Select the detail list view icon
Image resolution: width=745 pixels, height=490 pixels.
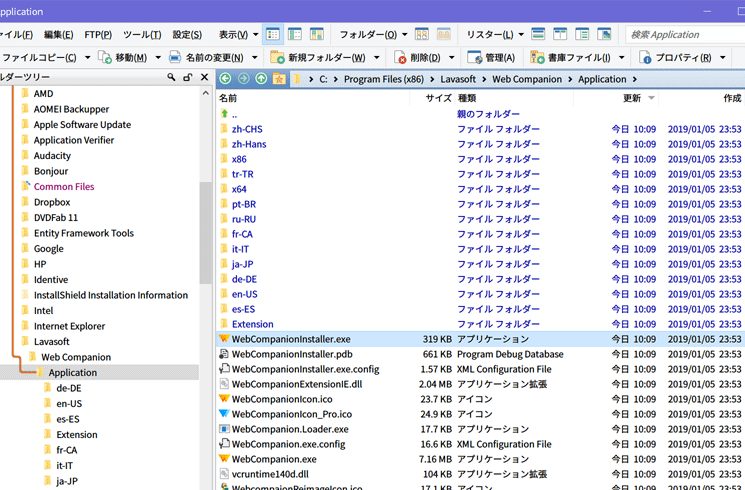tap(273, 35)
